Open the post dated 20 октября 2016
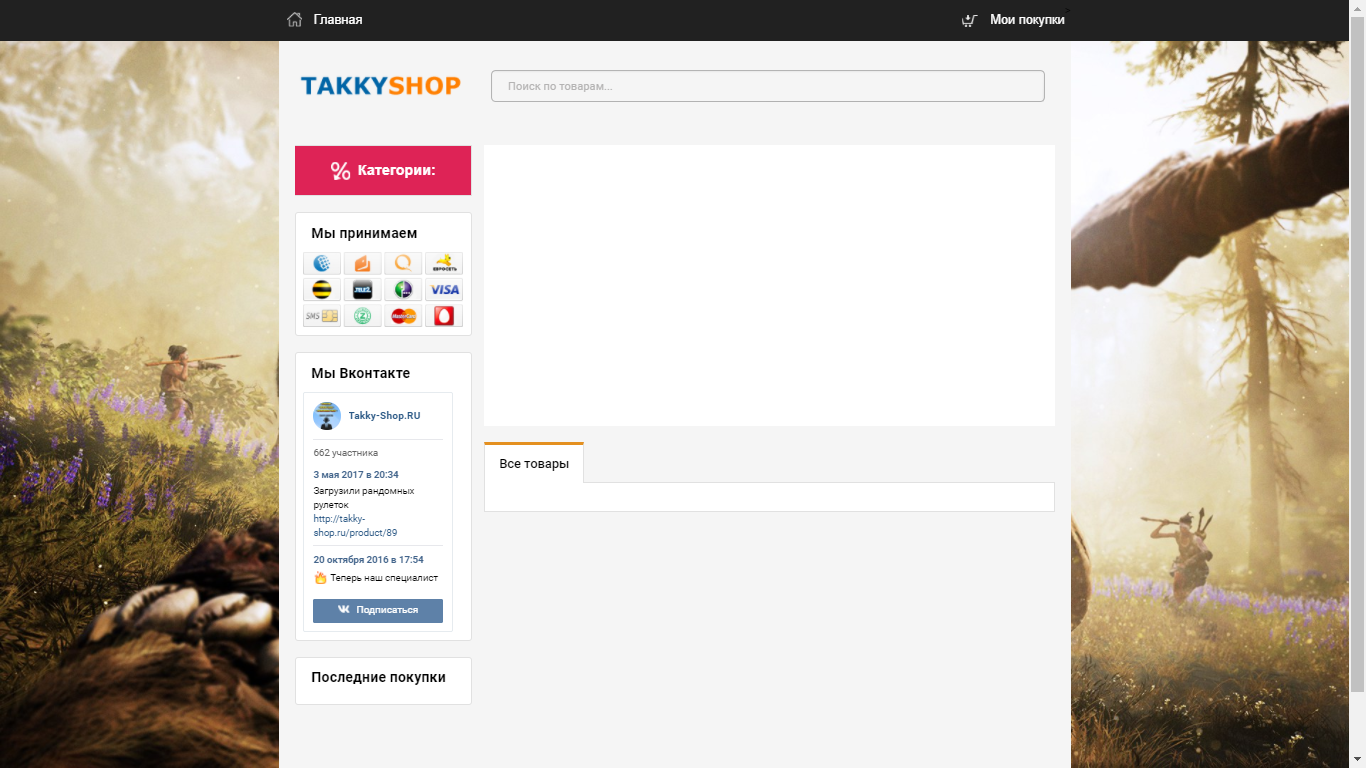The width and height of the screenshot is (1366, 768). tap(368, 560)
